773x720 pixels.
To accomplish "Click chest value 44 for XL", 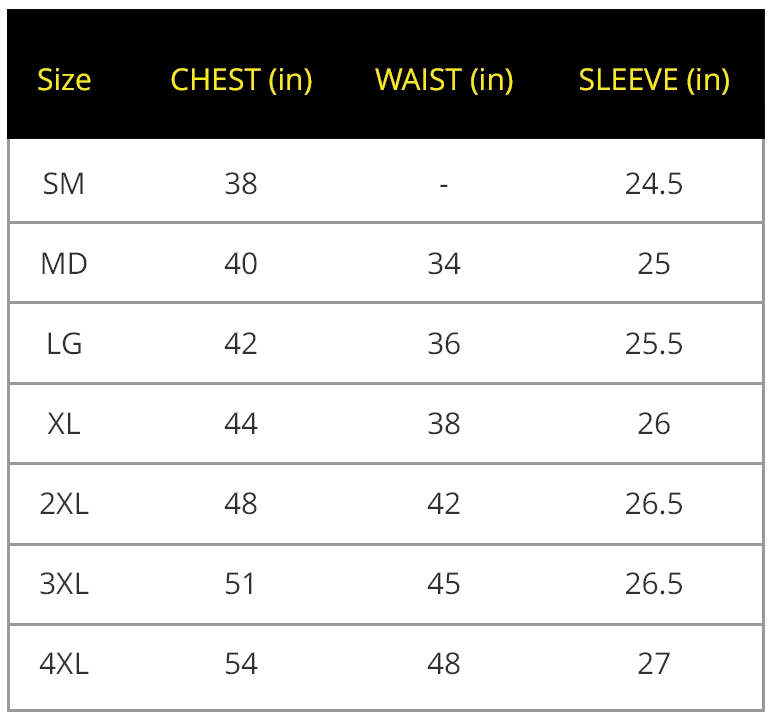I will pyautogui.click(x=241, y=424).
